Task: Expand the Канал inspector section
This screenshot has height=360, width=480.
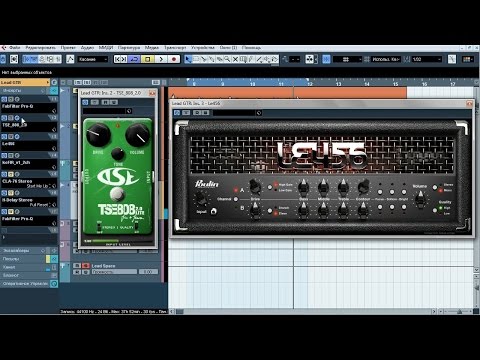Action: [29, 267]
